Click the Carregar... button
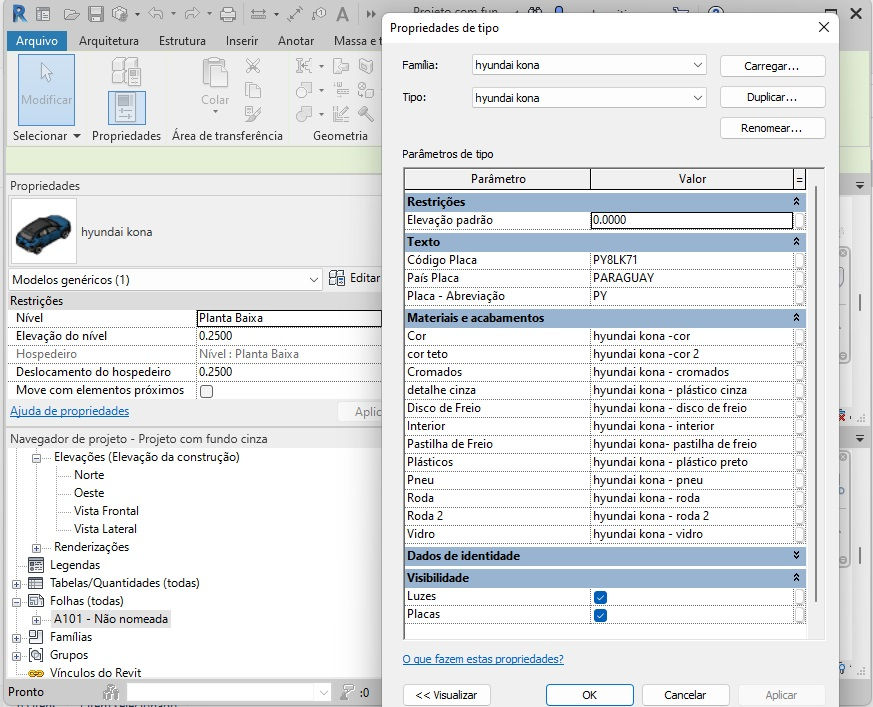 (x=772, y=66)
